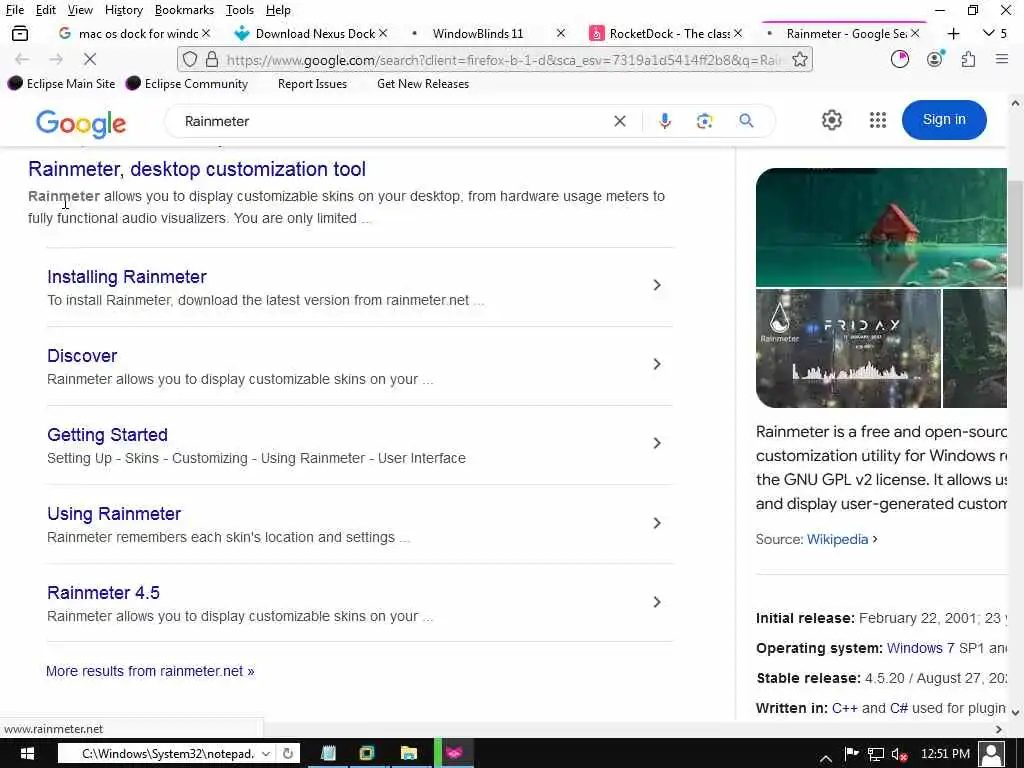This screenshot has width=1024, height=768.
Task: Open File Explorer folder in taskbar
Action: (x=409, y=754)
